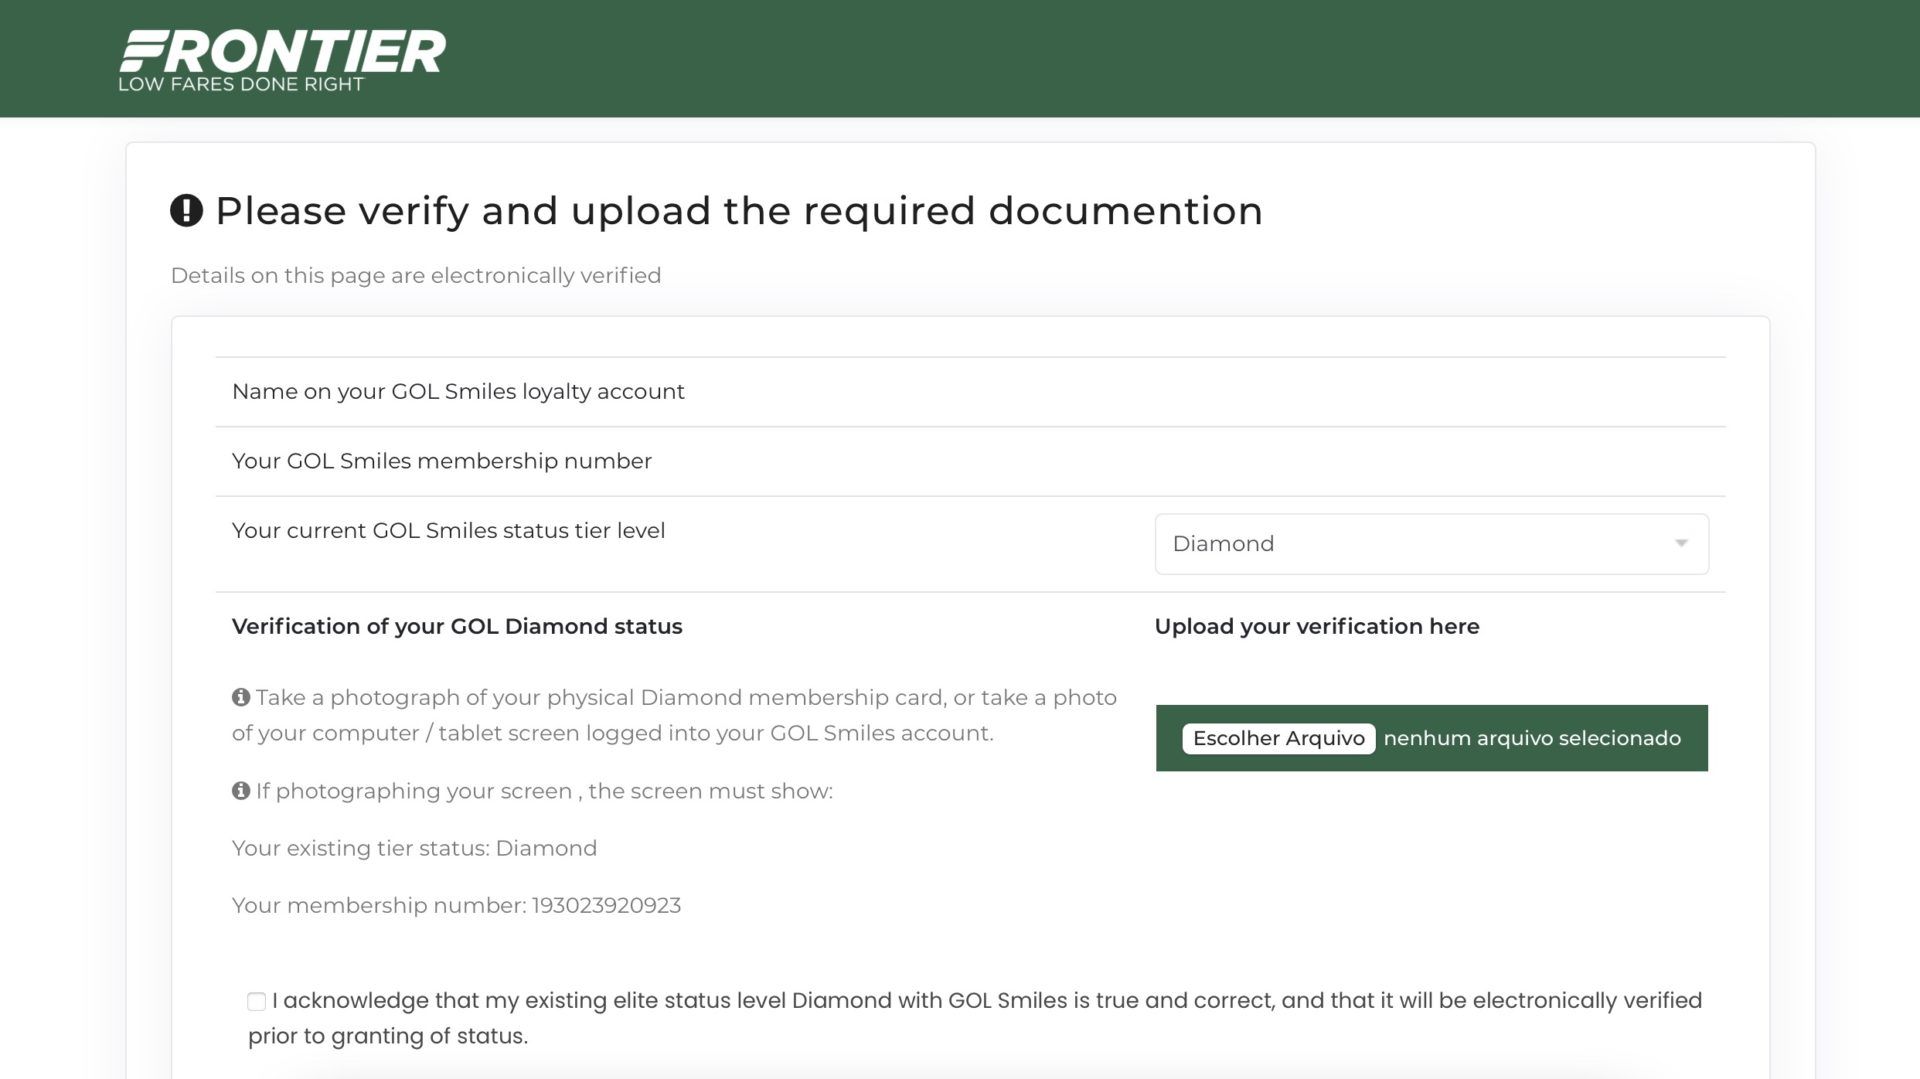Click info icon before 'If photographing your screen'
This screenshot has height=1079, width=1920.
click(241, 791)
